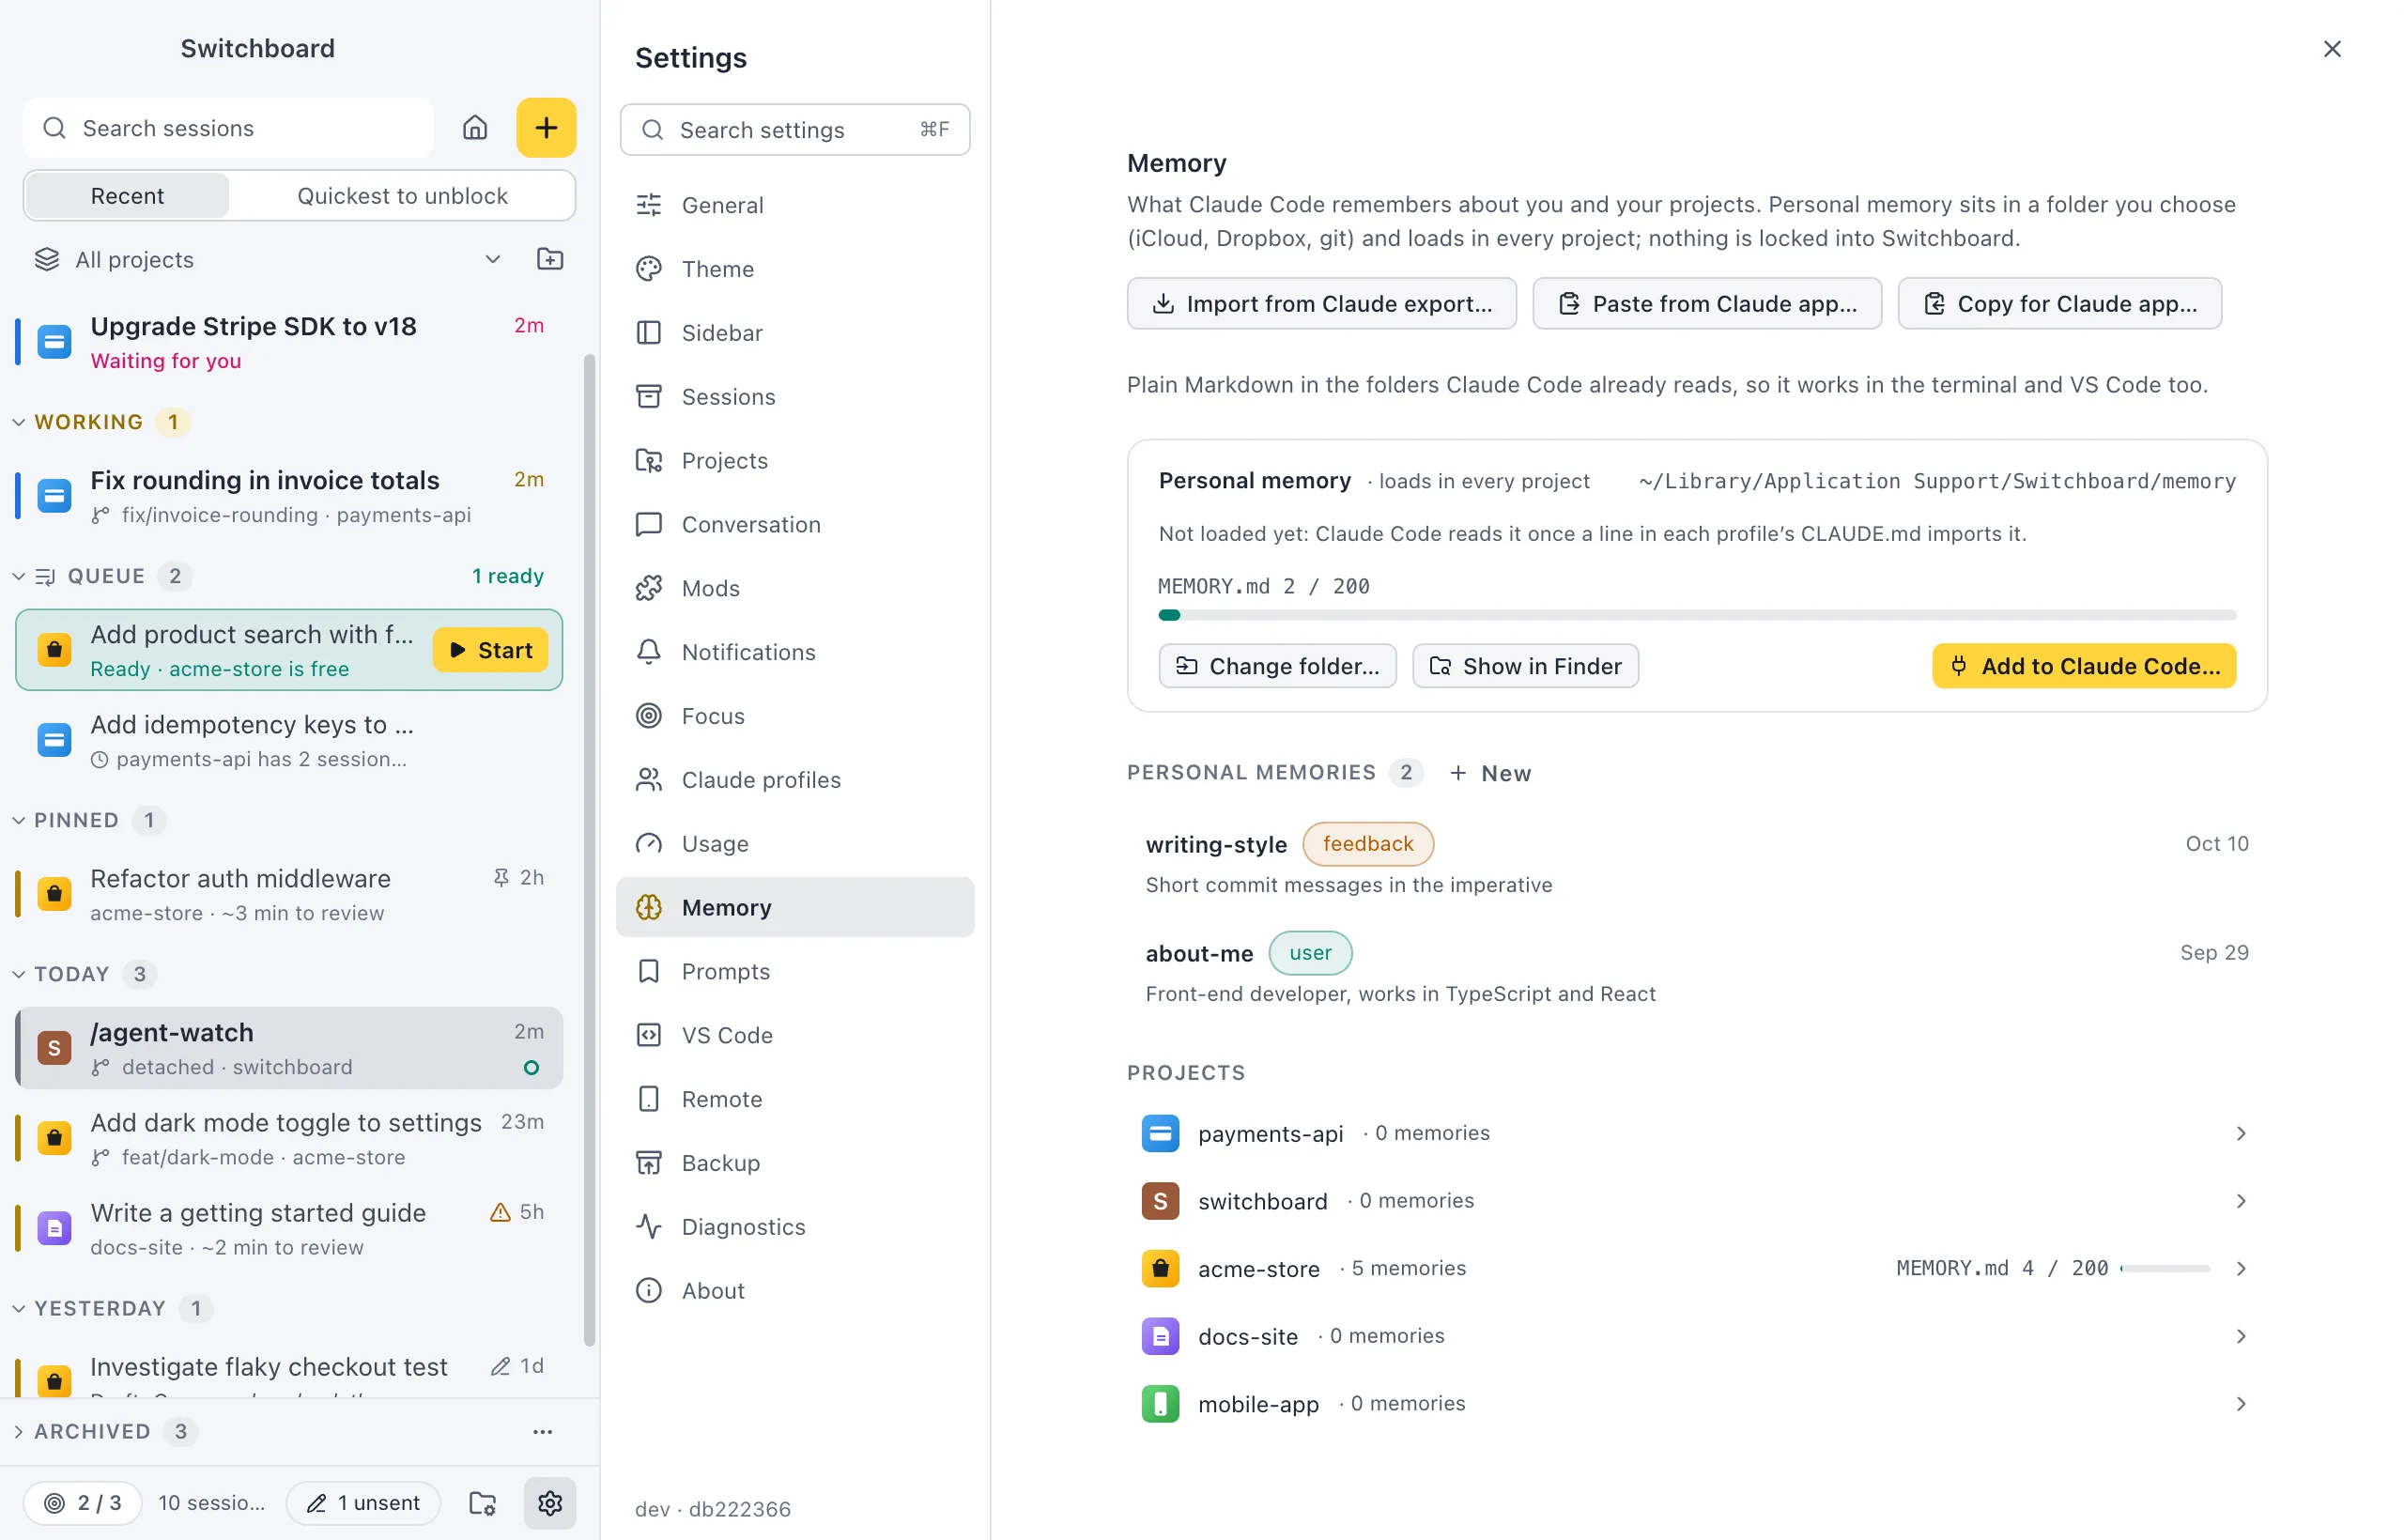The height and width of the screenshot is (1540, 2404).
Task: Click the focus target 2 / 3 indicator
Action: [x=83, y=1502]
